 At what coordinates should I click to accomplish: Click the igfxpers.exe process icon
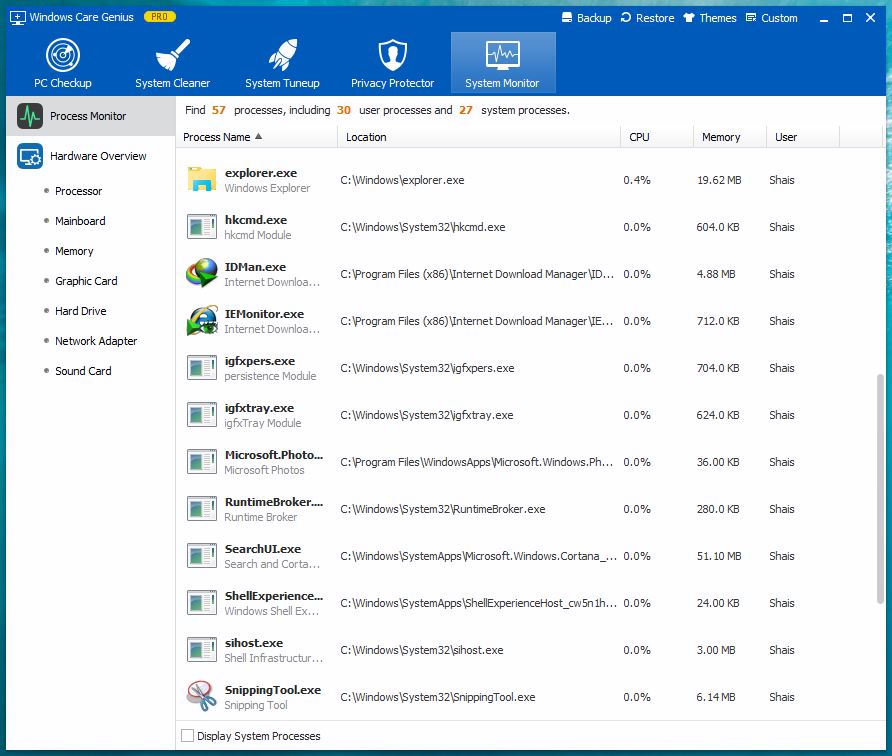coord(201,368)
